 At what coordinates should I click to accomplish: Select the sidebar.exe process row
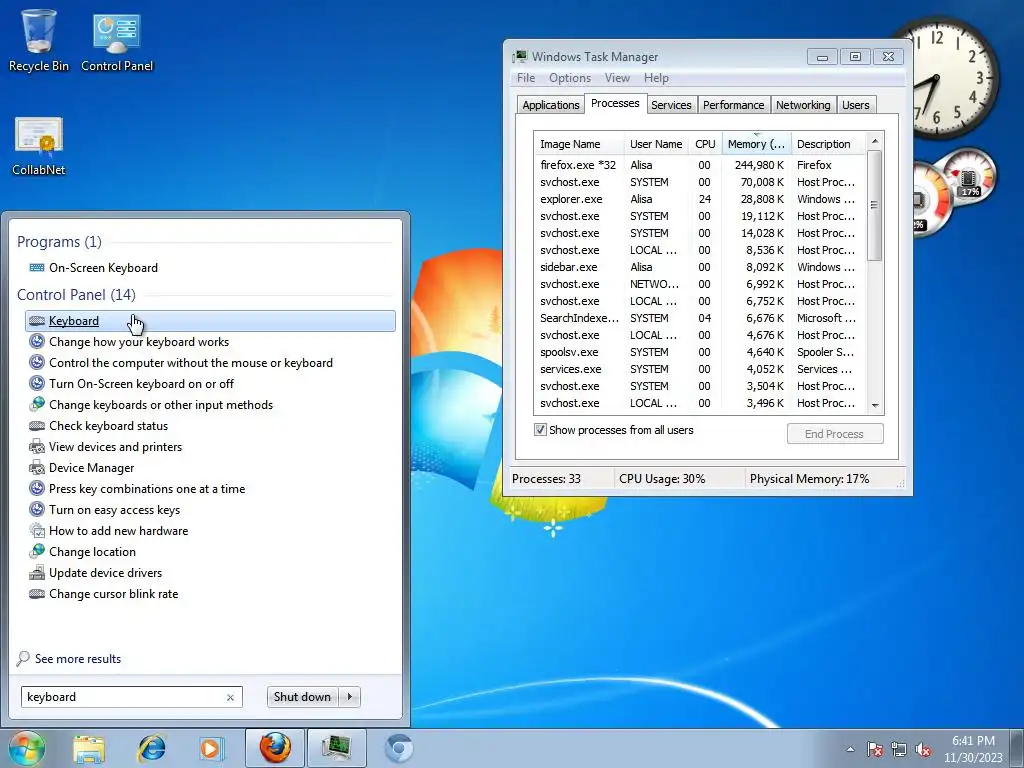(700, 267)
